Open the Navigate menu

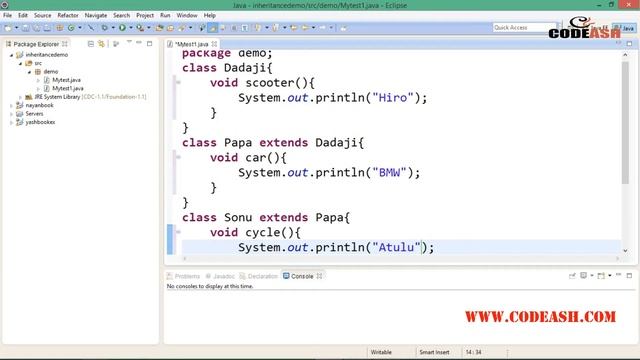96,16
